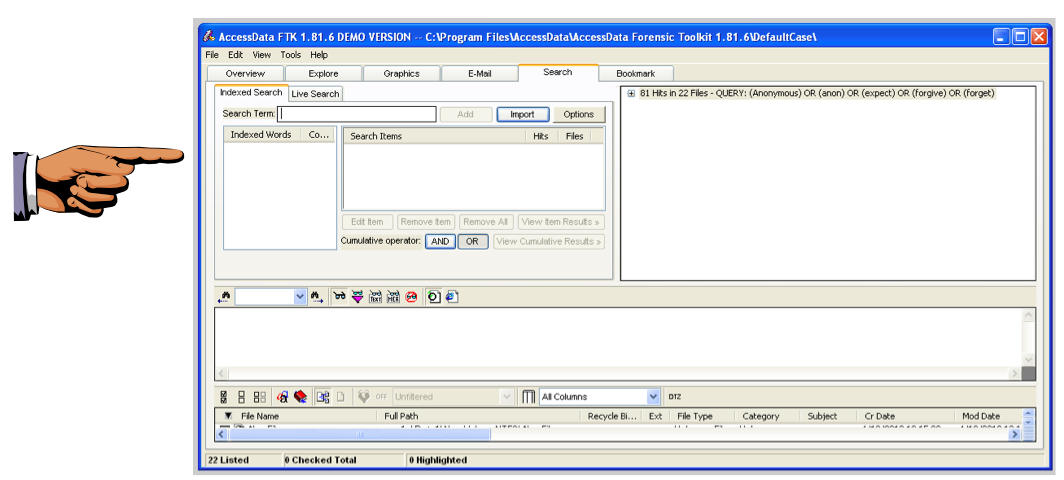Screen dimensions: 1064x480
Task: Switch to the Explore tab
Action: coord(324,73)
